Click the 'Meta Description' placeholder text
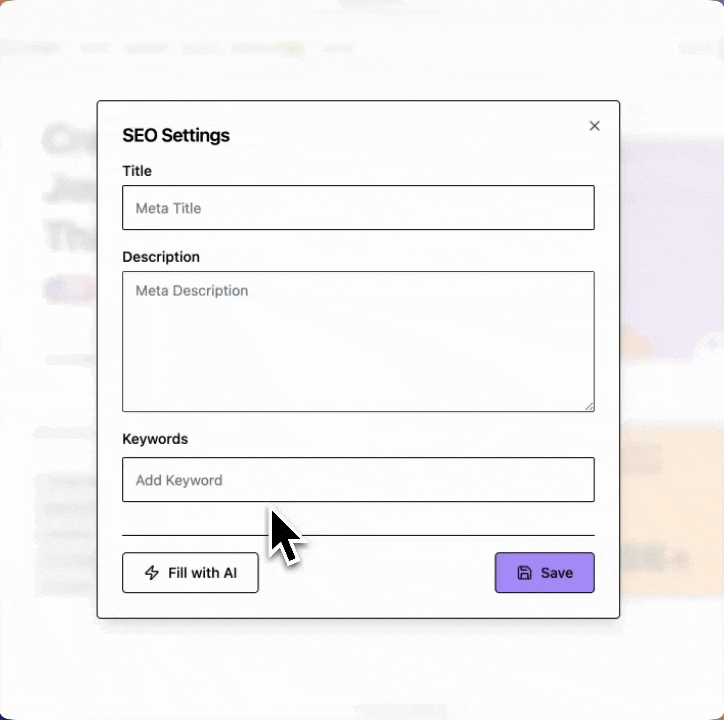724x720 pixels. [x=192, y=291]
